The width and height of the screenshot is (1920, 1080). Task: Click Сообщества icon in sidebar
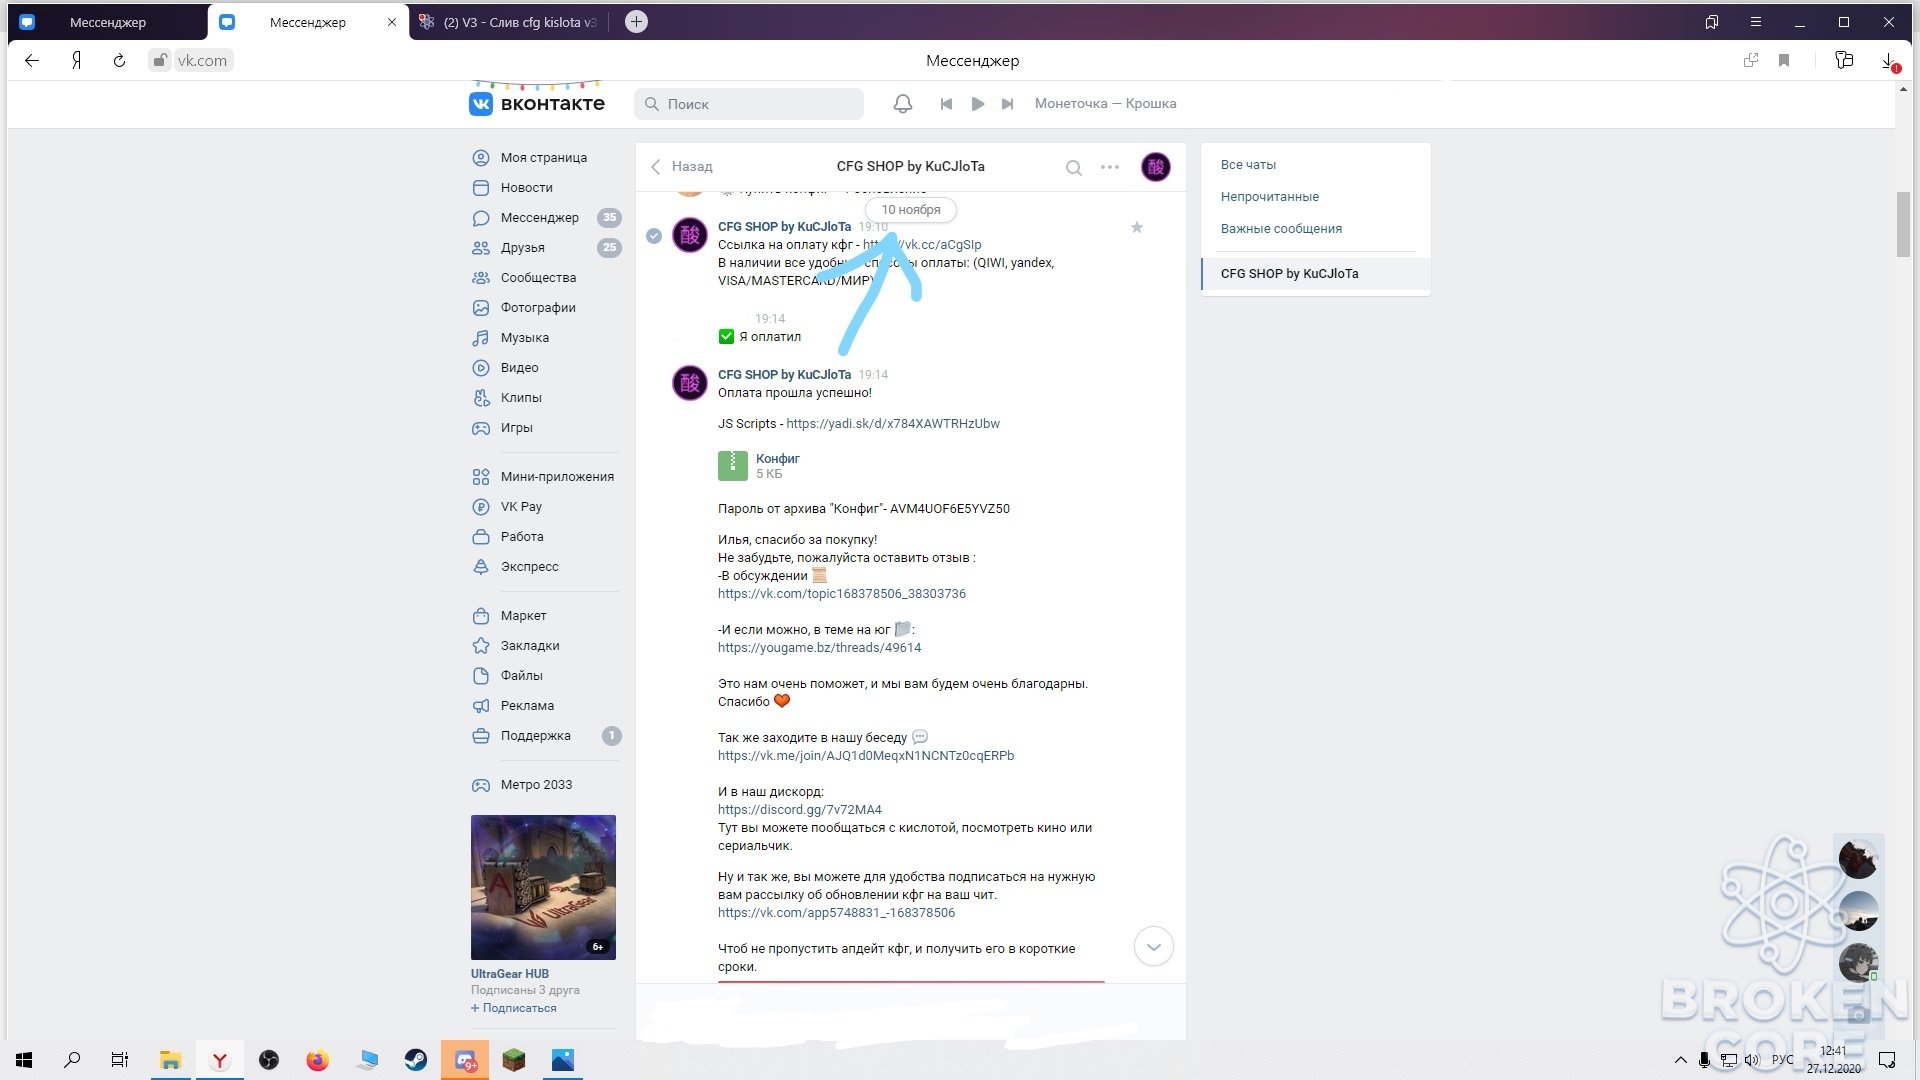[481, 278]
